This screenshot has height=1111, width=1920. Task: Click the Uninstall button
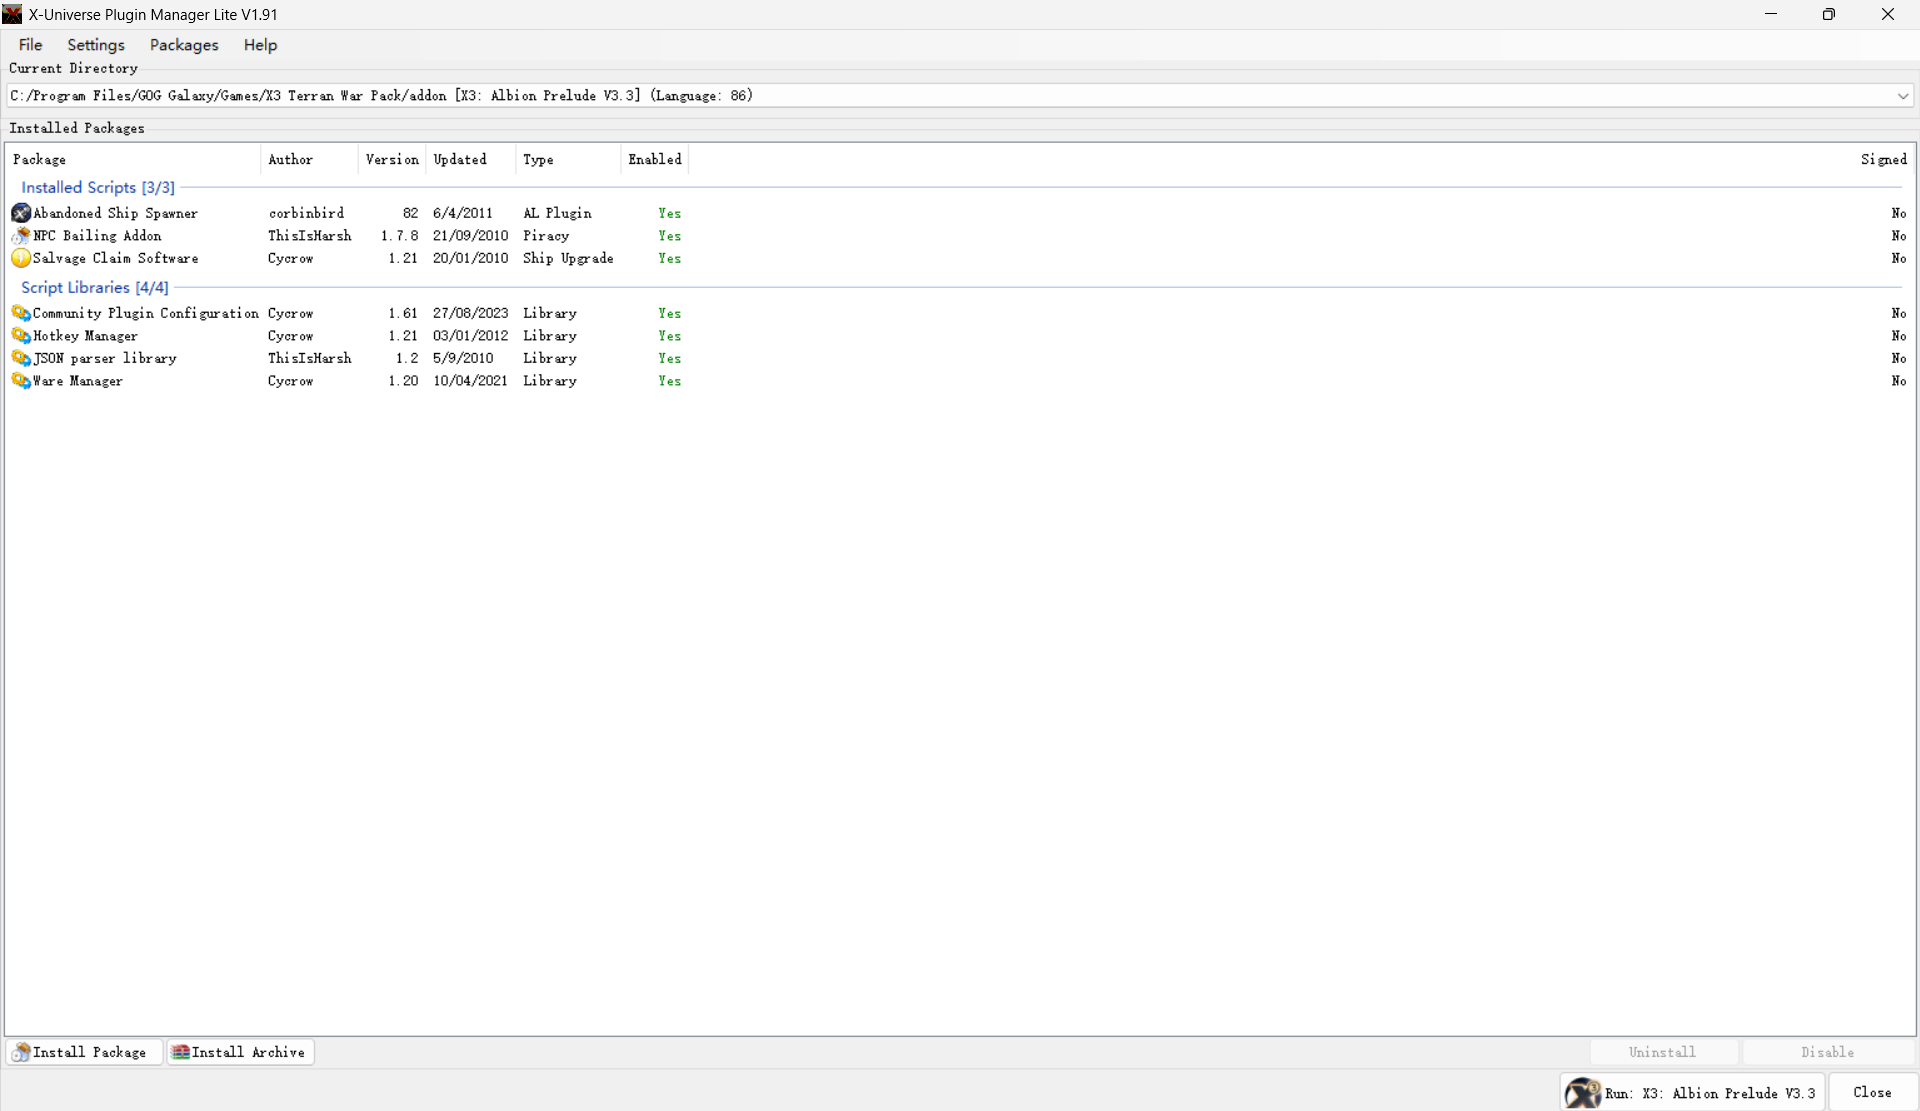[1662, 1052]
